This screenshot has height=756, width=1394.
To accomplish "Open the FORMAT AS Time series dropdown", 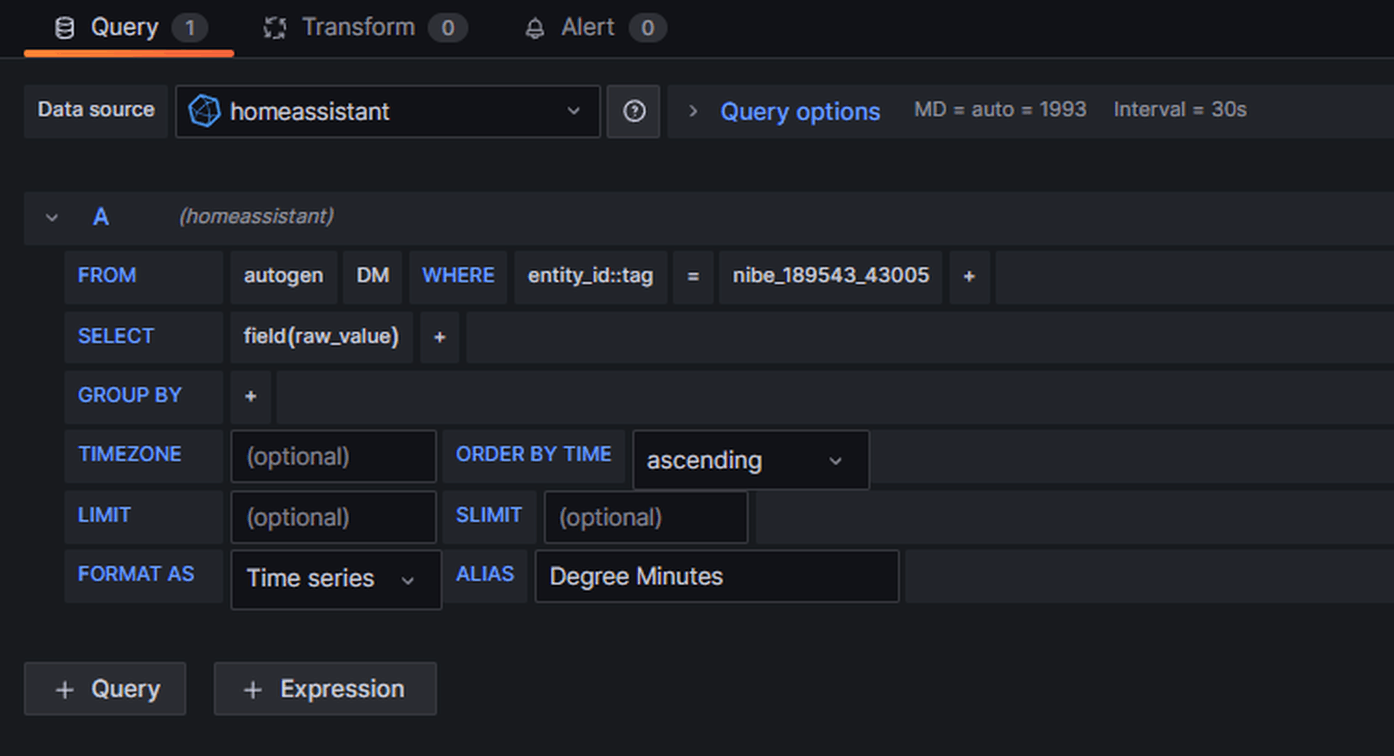I will coord(335,578).
